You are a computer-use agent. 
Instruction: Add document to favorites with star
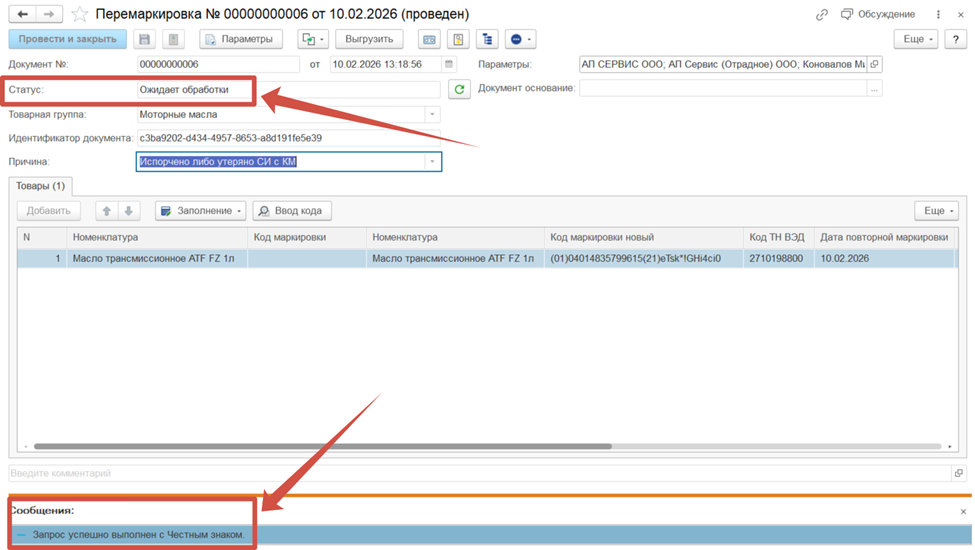[x=80, y=15]
